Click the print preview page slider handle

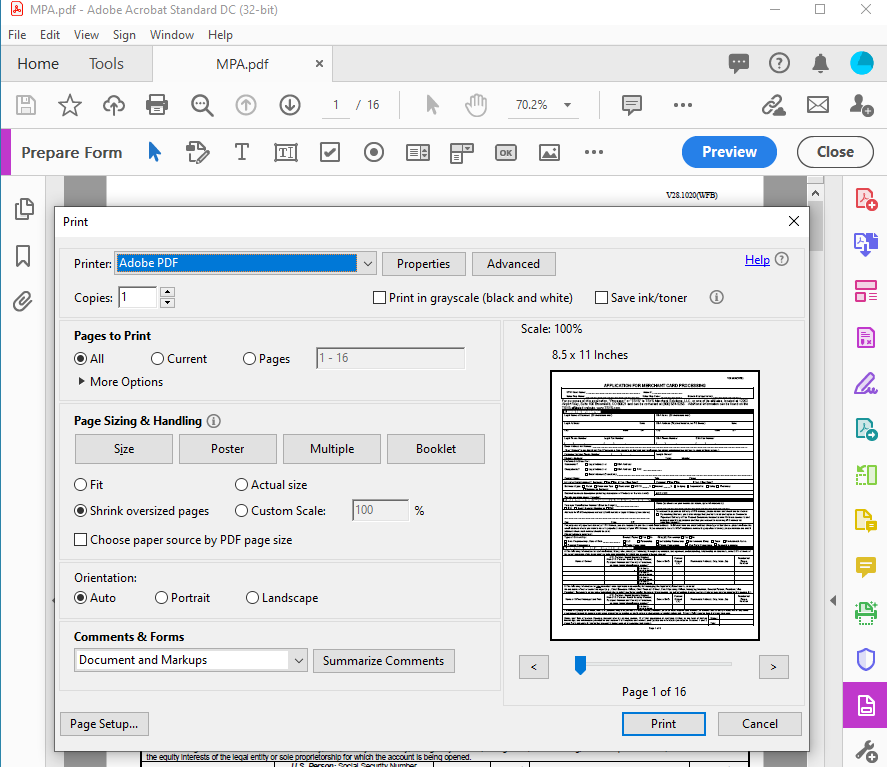point(580,665)
